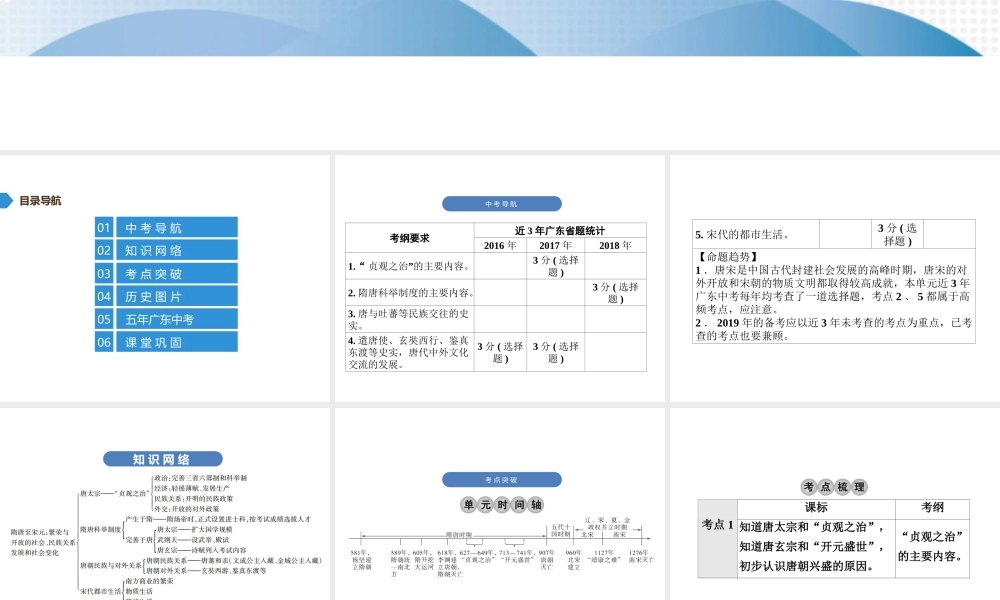Image resolution: width=1000 pixels, height=600 pixels.
Task: Click 3分 cell in 2018 column of 科举制度 row
Action: (x=615, y=293)
